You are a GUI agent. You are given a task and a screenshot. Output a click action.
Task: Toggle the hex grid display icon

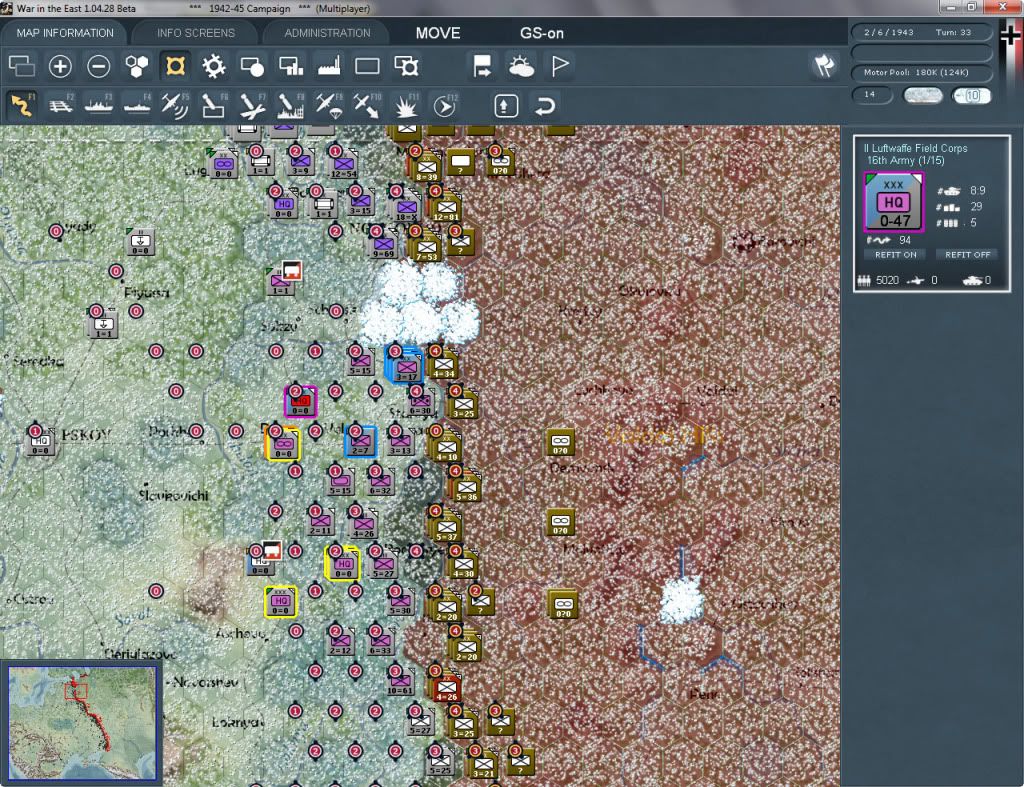(136, 66)
